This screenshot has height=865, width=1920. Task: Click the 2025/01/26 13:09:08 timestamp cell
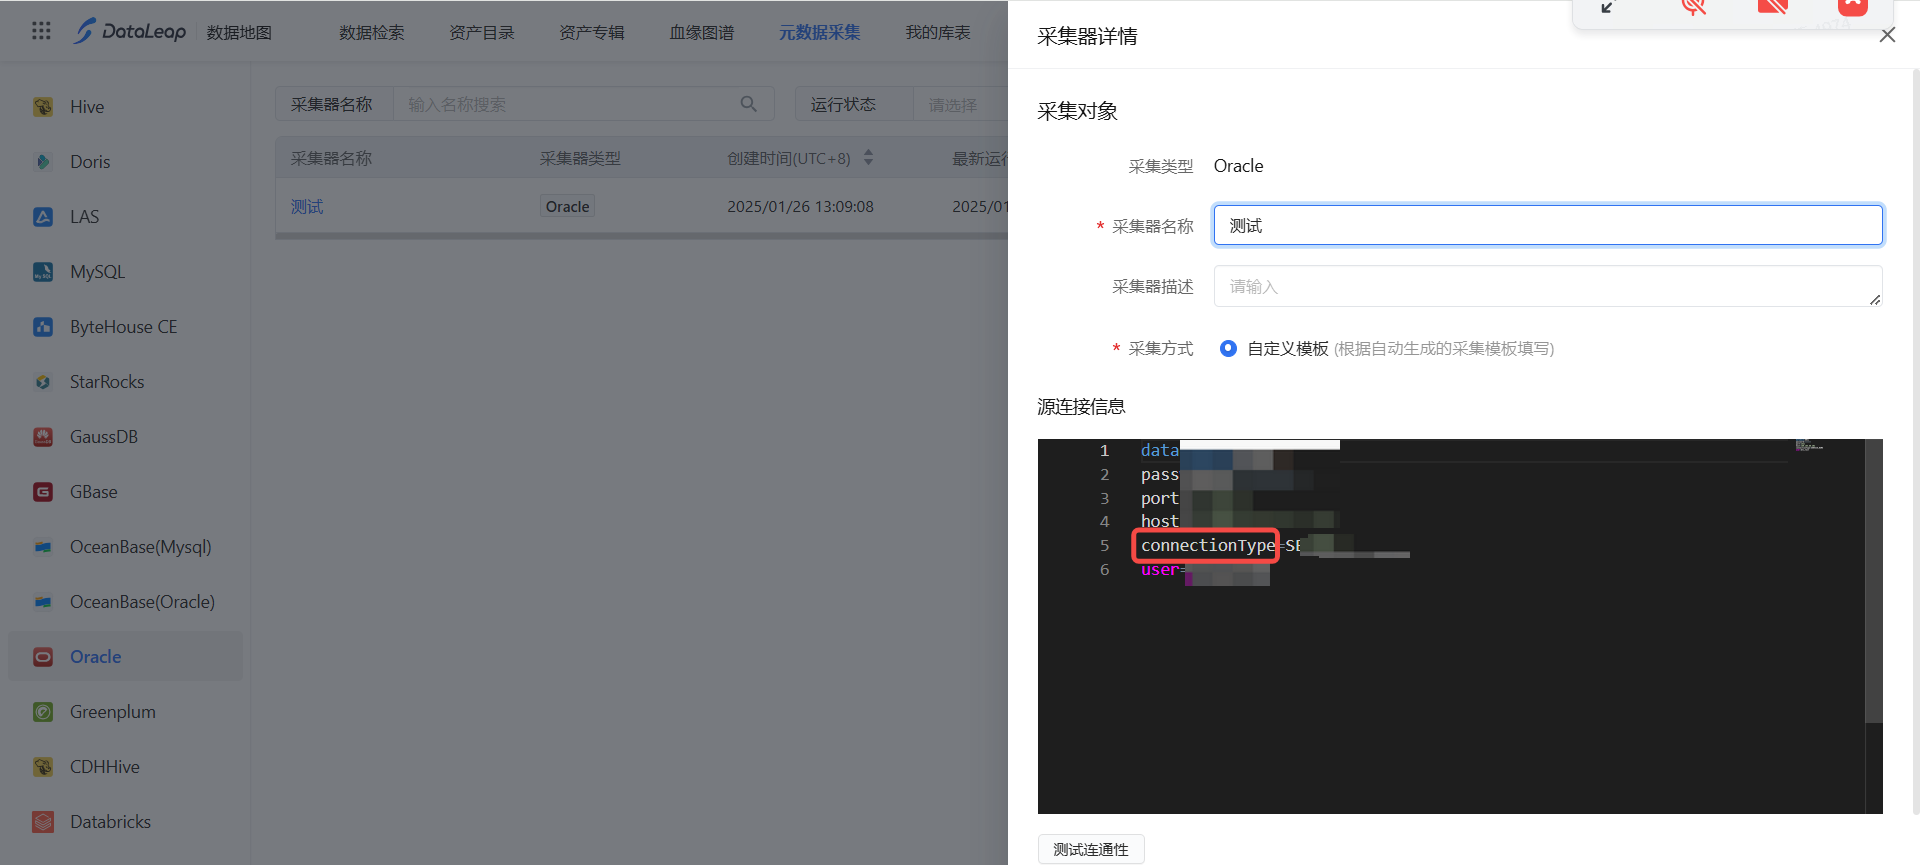pos(800,207)
